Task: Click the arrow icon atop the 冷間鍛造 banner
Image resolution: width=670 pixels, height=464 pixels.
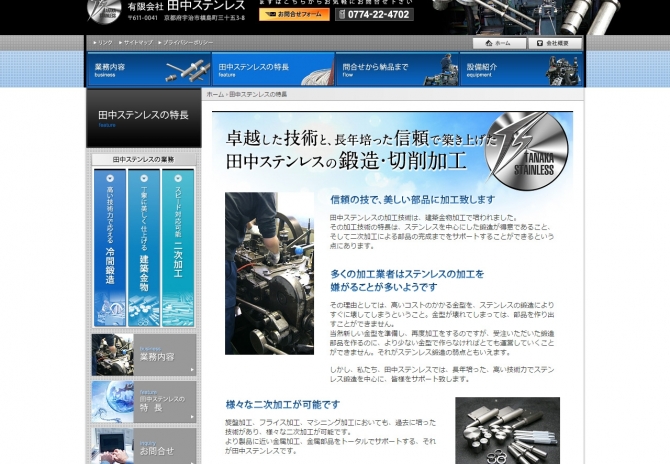Action: click(110, 178)
